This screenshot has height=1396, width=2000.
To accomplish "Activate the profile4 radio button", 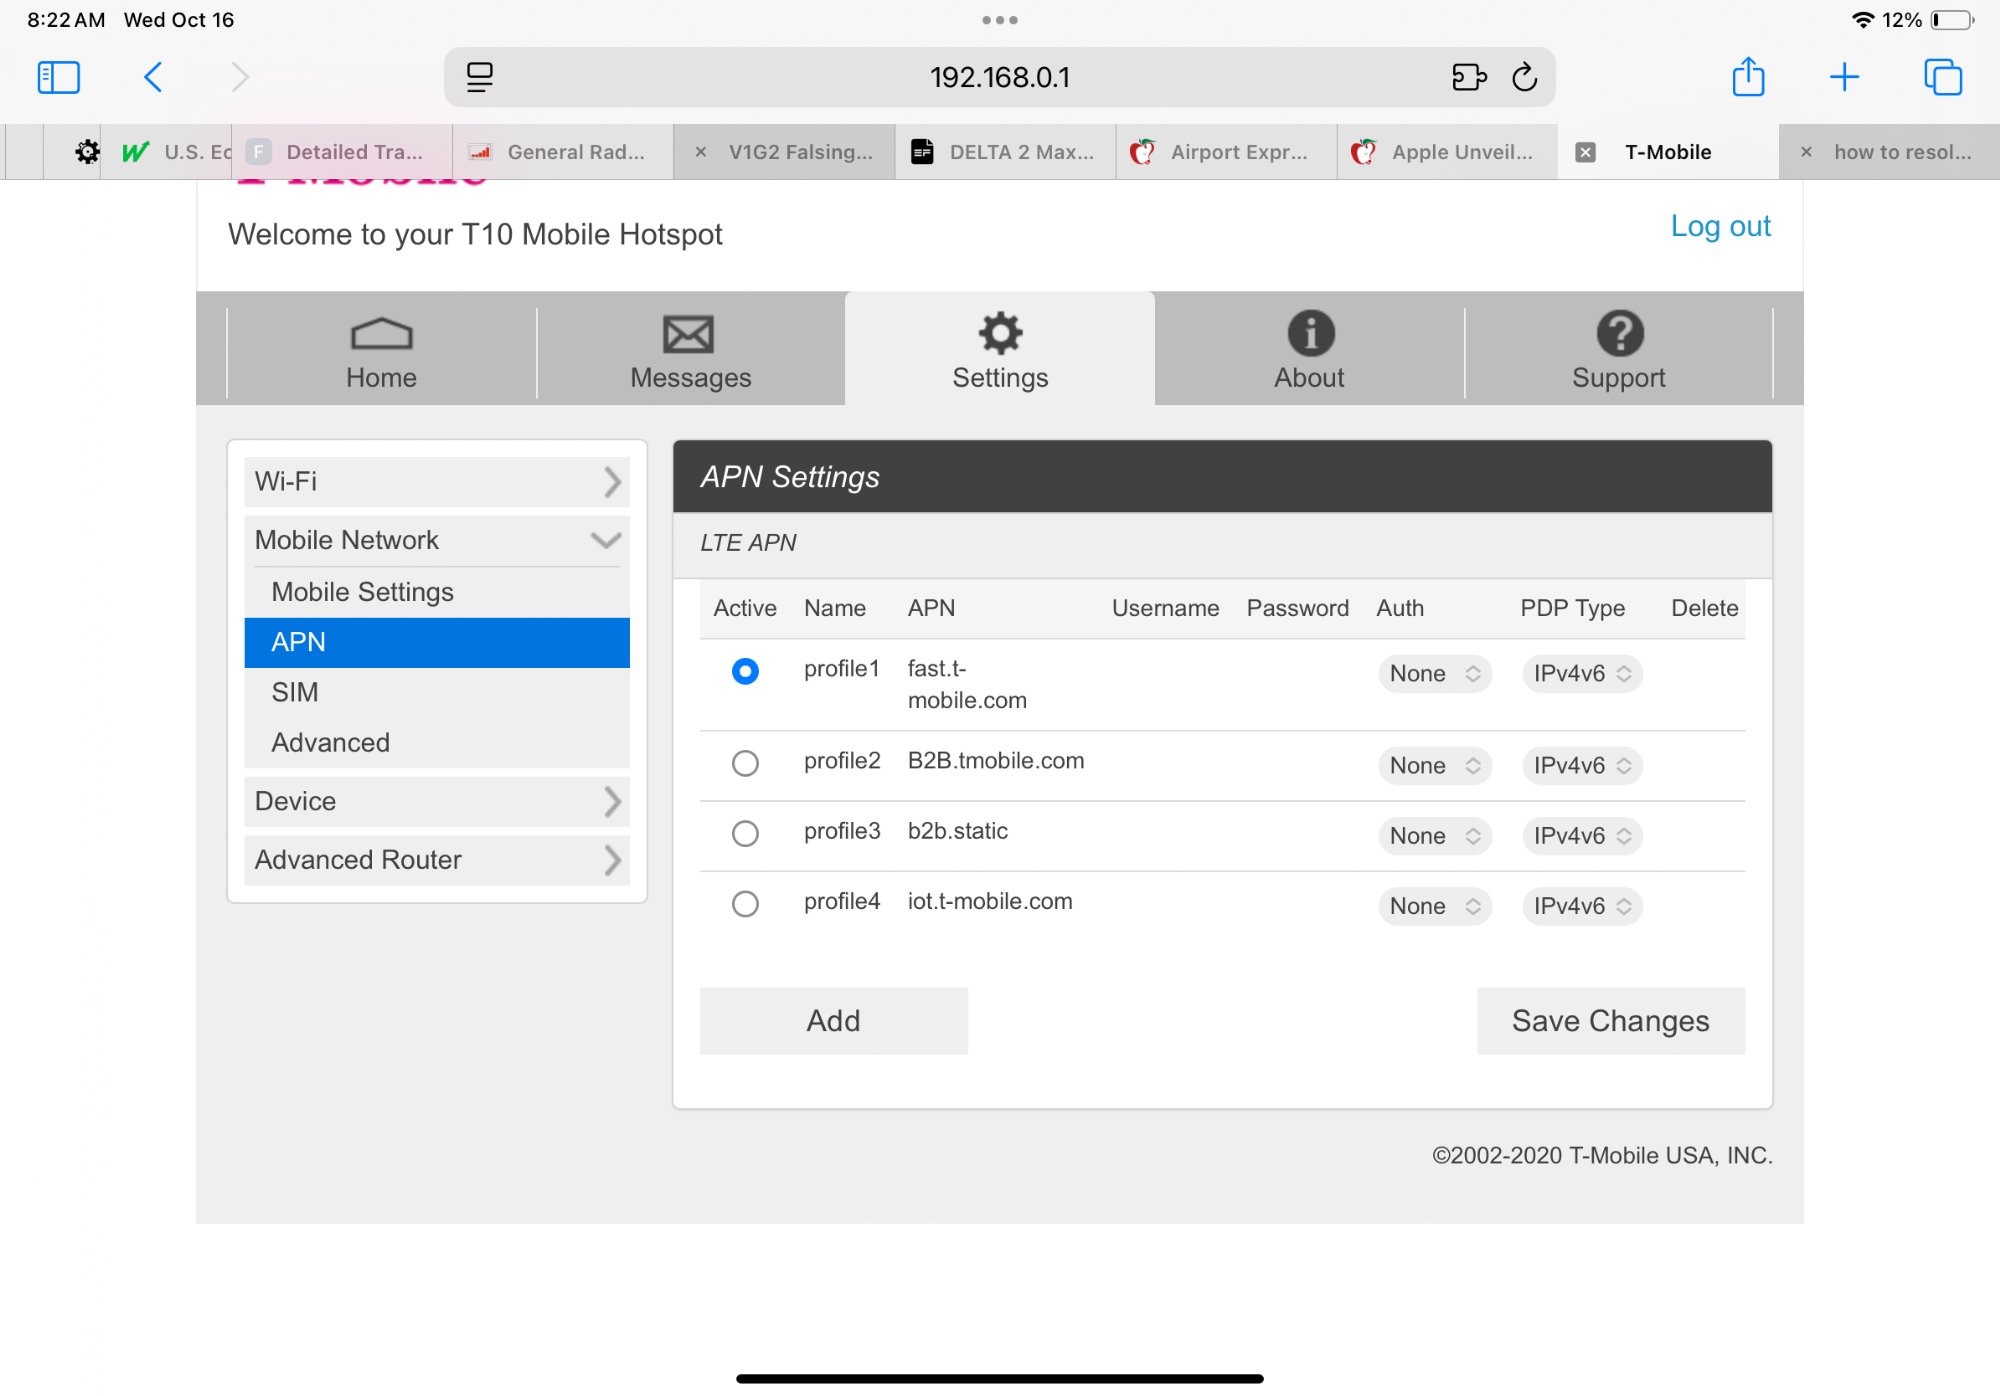I will click(745, 904).
